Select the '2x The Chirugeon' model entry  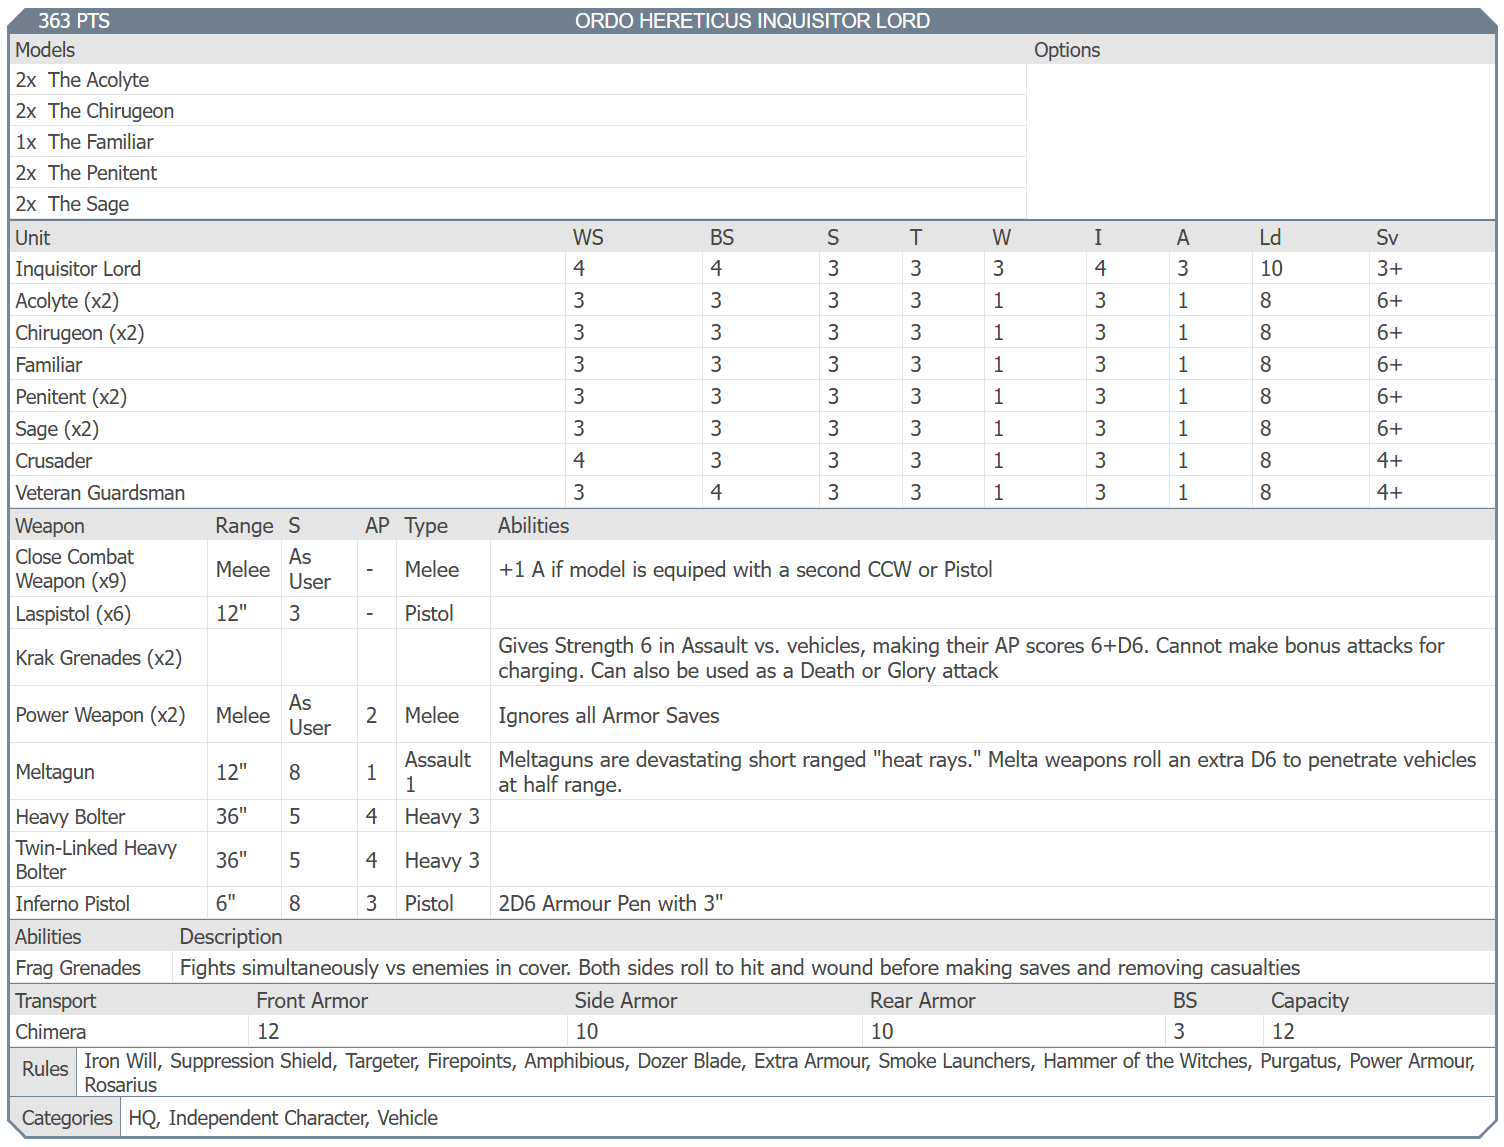click(95, 111)
